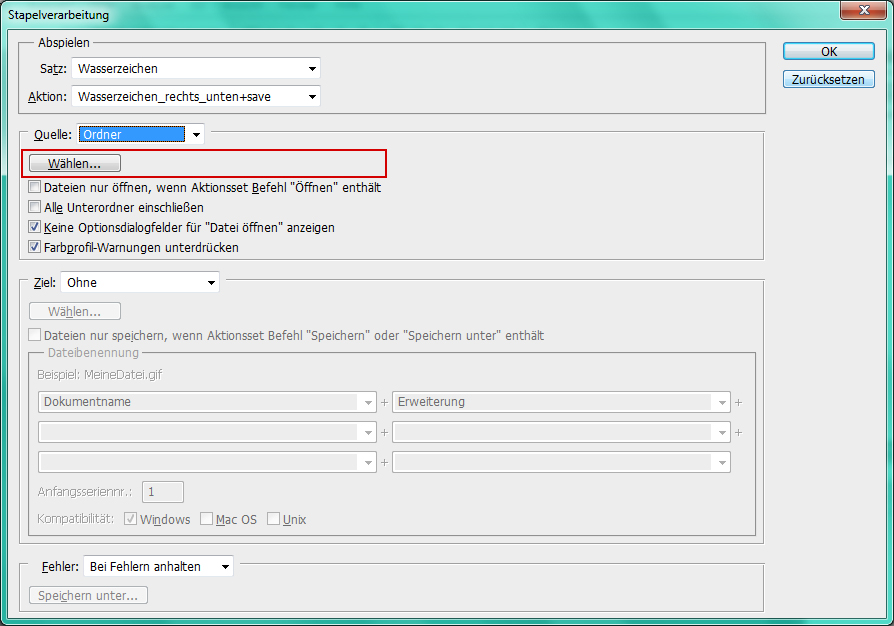Click the Abspielen group label
Image resolution: width=894 pixels, height=626 pixels.
pos(64,43)
